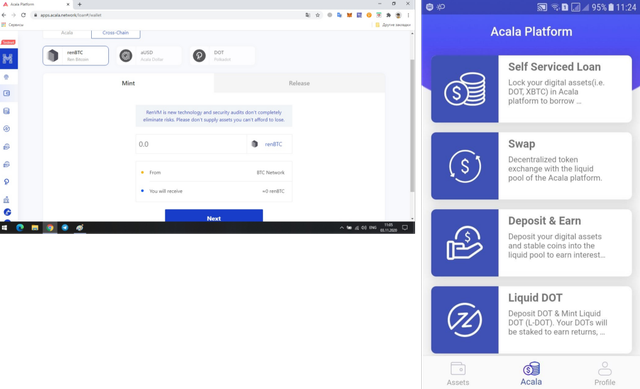Click the RenVM risk warning notice

[214, 116]
